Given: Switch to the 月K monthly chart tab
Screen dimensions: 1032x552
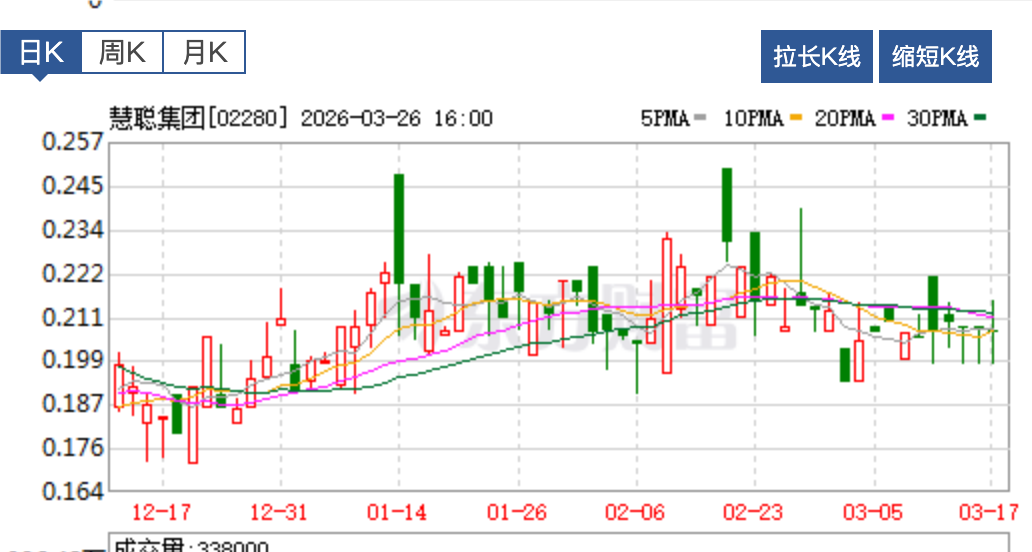Looking at the screenshot, I should pos(204,52).
